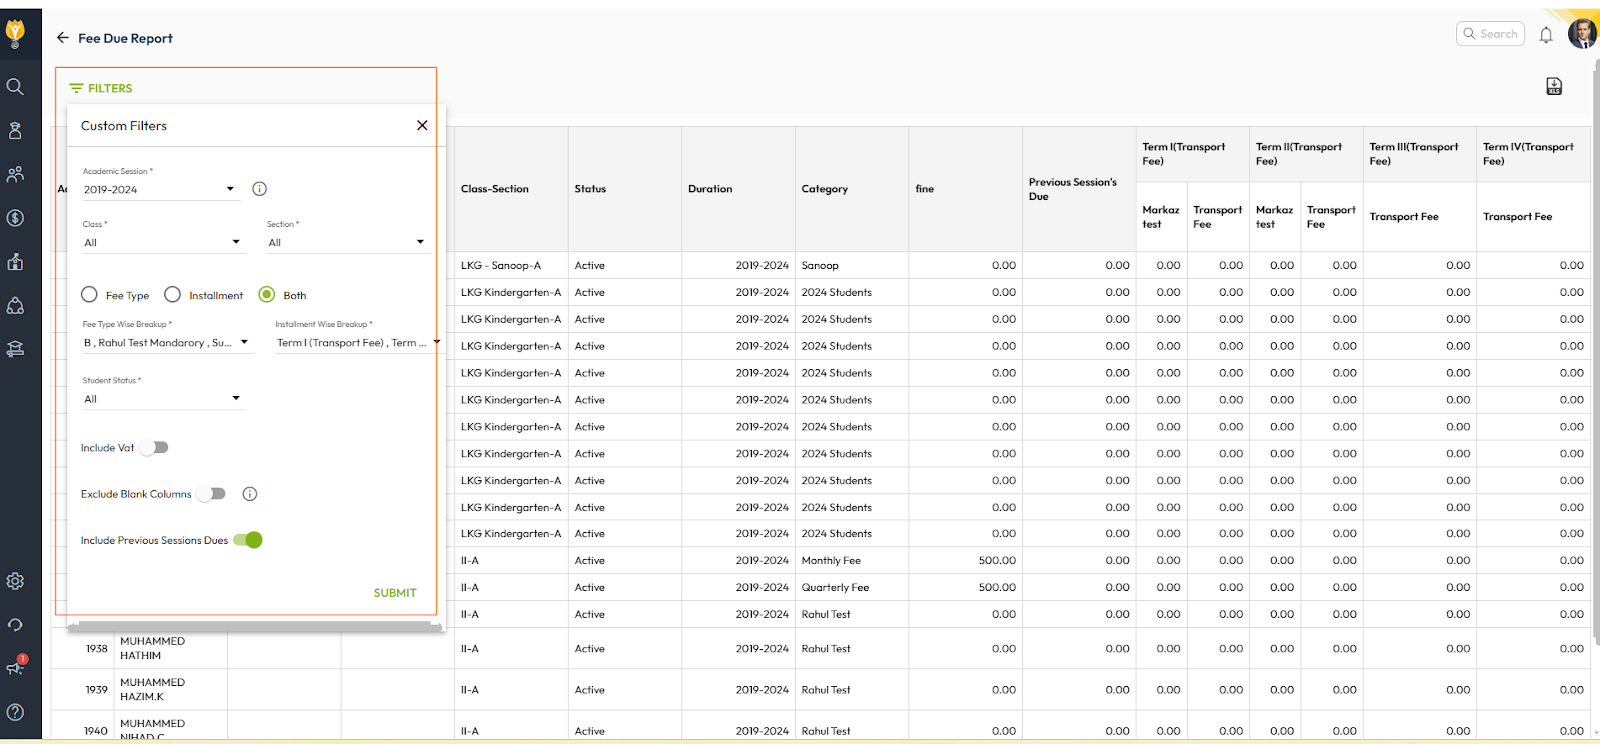Screen dimensions: 1600x744
Task: Click the back arrow beside Fee Due Report
Action: pyautogui.click(x=63, y=38)
